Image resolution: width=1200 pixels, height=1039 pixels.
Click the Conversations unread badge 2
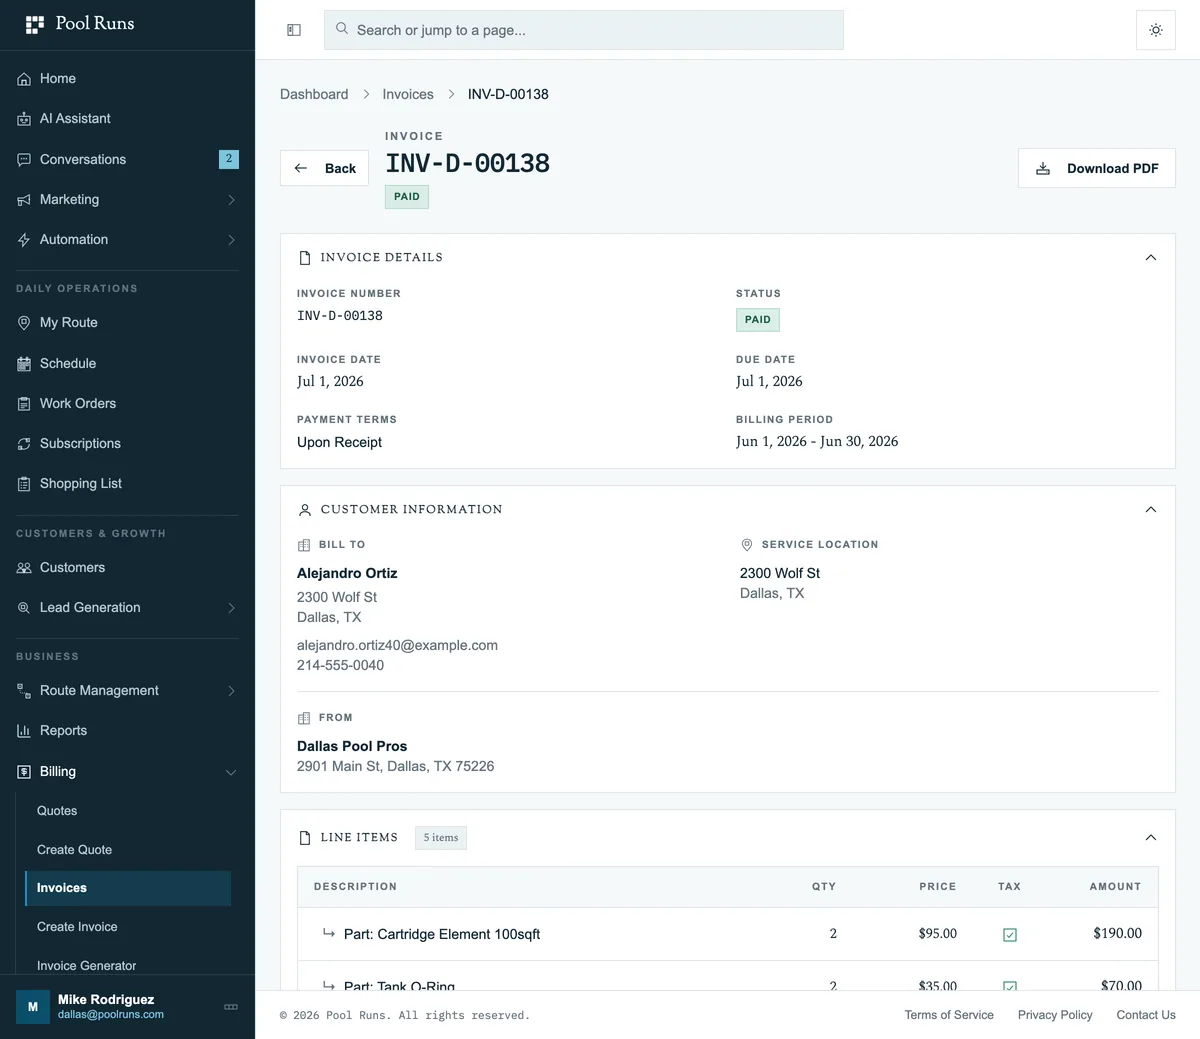[229, 159]
